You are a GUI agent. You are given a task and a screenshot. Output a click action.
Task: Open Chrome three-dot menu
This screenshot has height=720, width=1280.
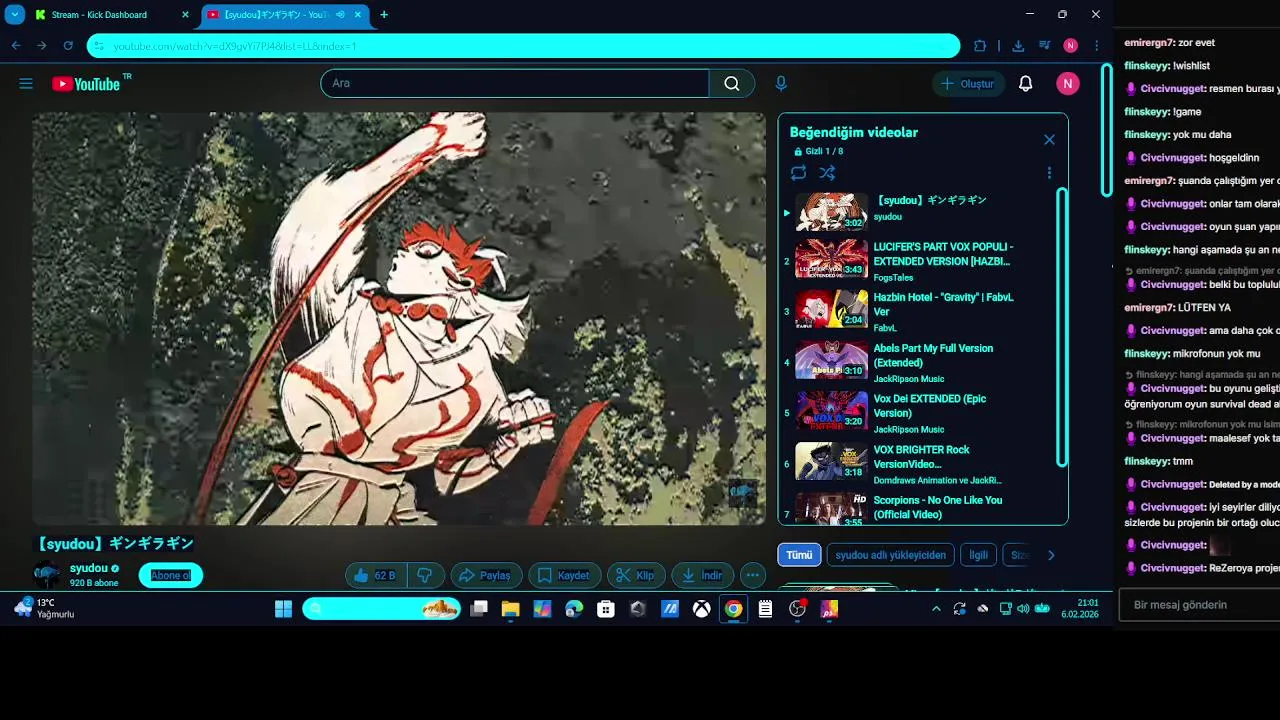(1097, 46)
